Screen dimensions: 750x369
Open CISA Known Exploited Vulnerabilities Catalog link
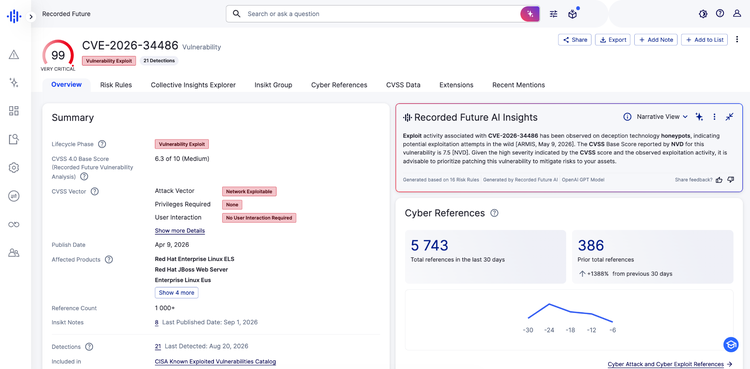click(x=215, y=361)
